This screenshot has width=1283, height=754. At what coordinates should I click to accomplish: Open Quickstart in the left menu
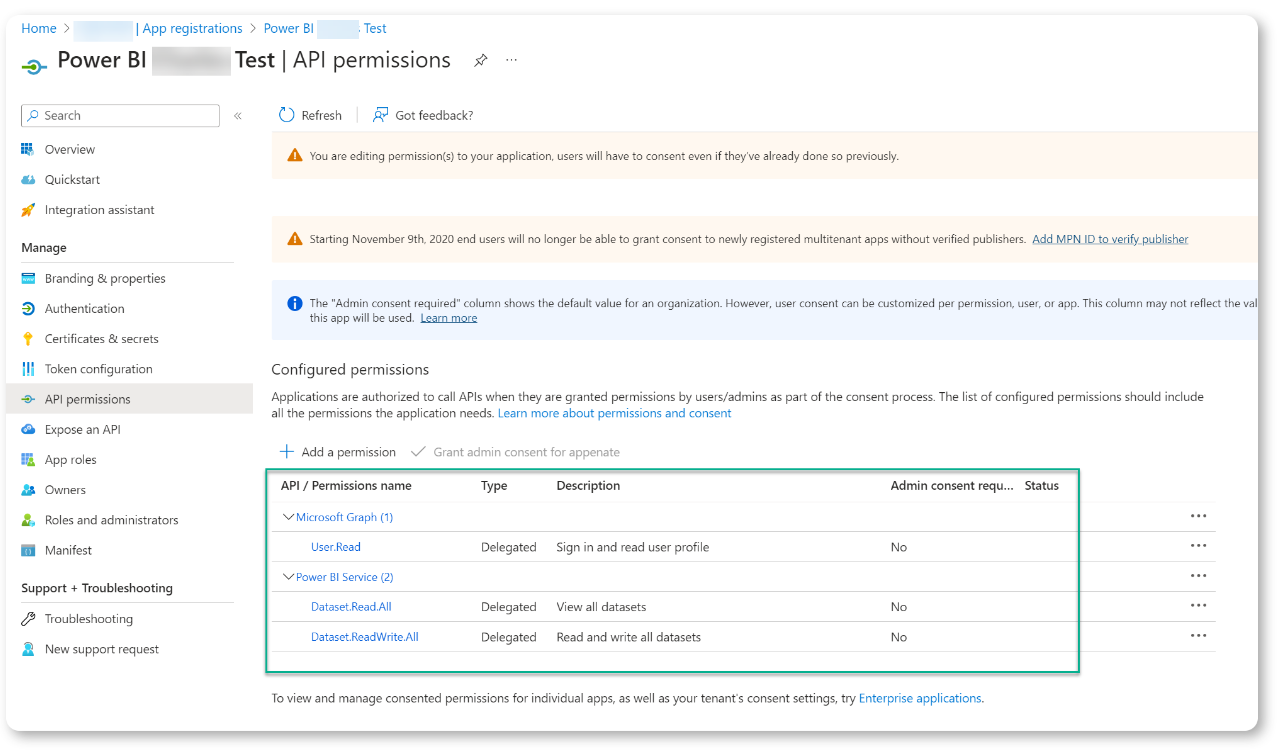pyautogui.click(x=72, y=180)
